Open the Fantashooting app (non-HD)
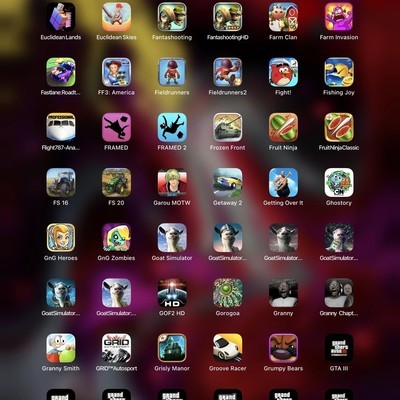400x400 pixels. coord(172,17)
